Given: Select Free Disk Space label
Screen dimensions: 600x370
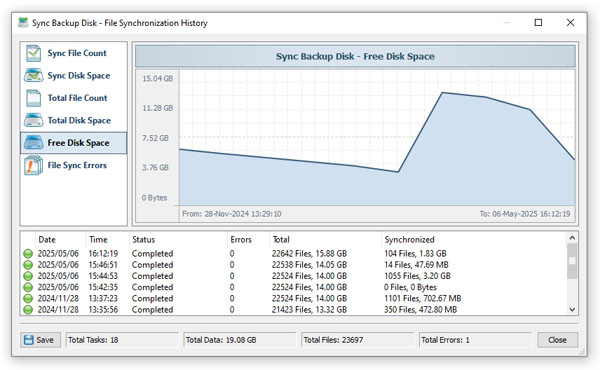Looking at the screenshot, I should pyautogui.click(x=78, y=143).
